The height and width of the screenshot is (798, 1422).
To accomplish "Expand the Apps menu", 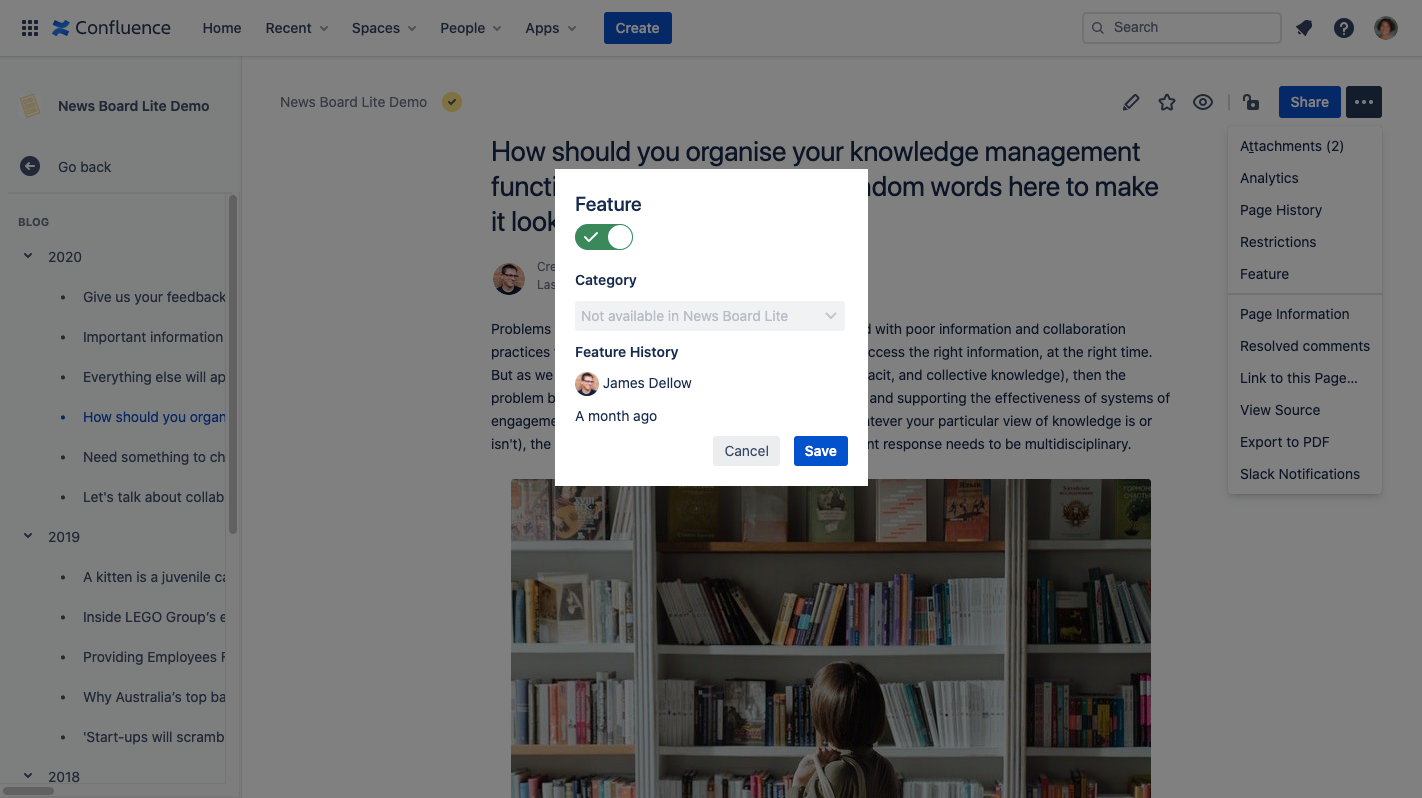I will coord(551,28).
